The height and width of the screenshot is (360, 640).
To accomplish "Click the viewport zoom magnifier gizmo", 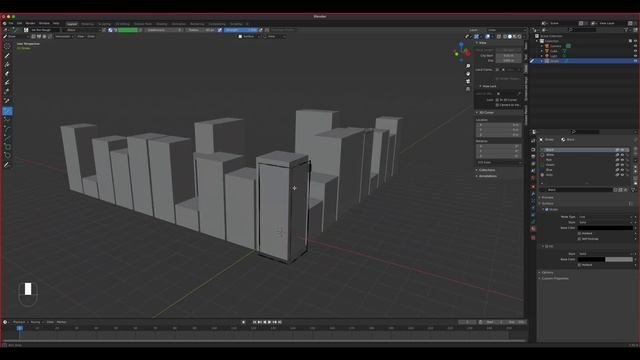I will pos(468,66).
